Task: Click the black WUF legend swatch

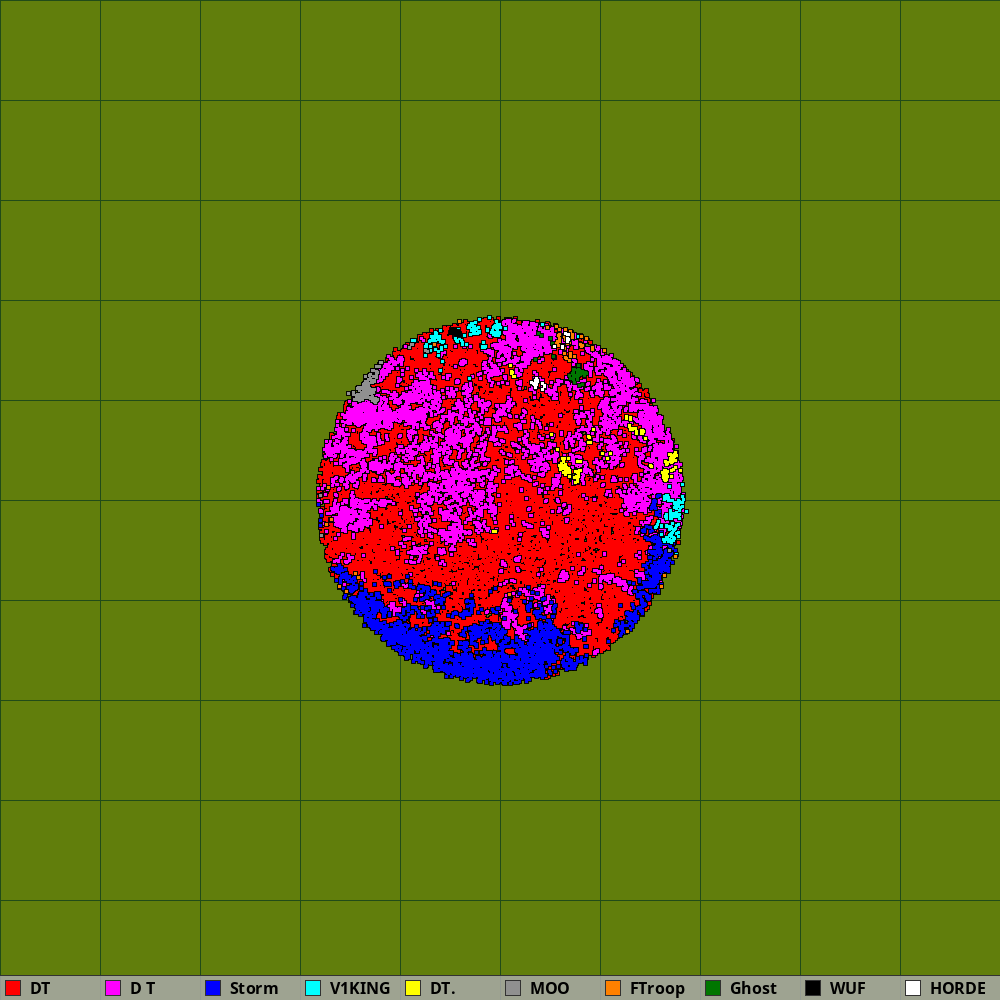Action: (x=813, y=988)
